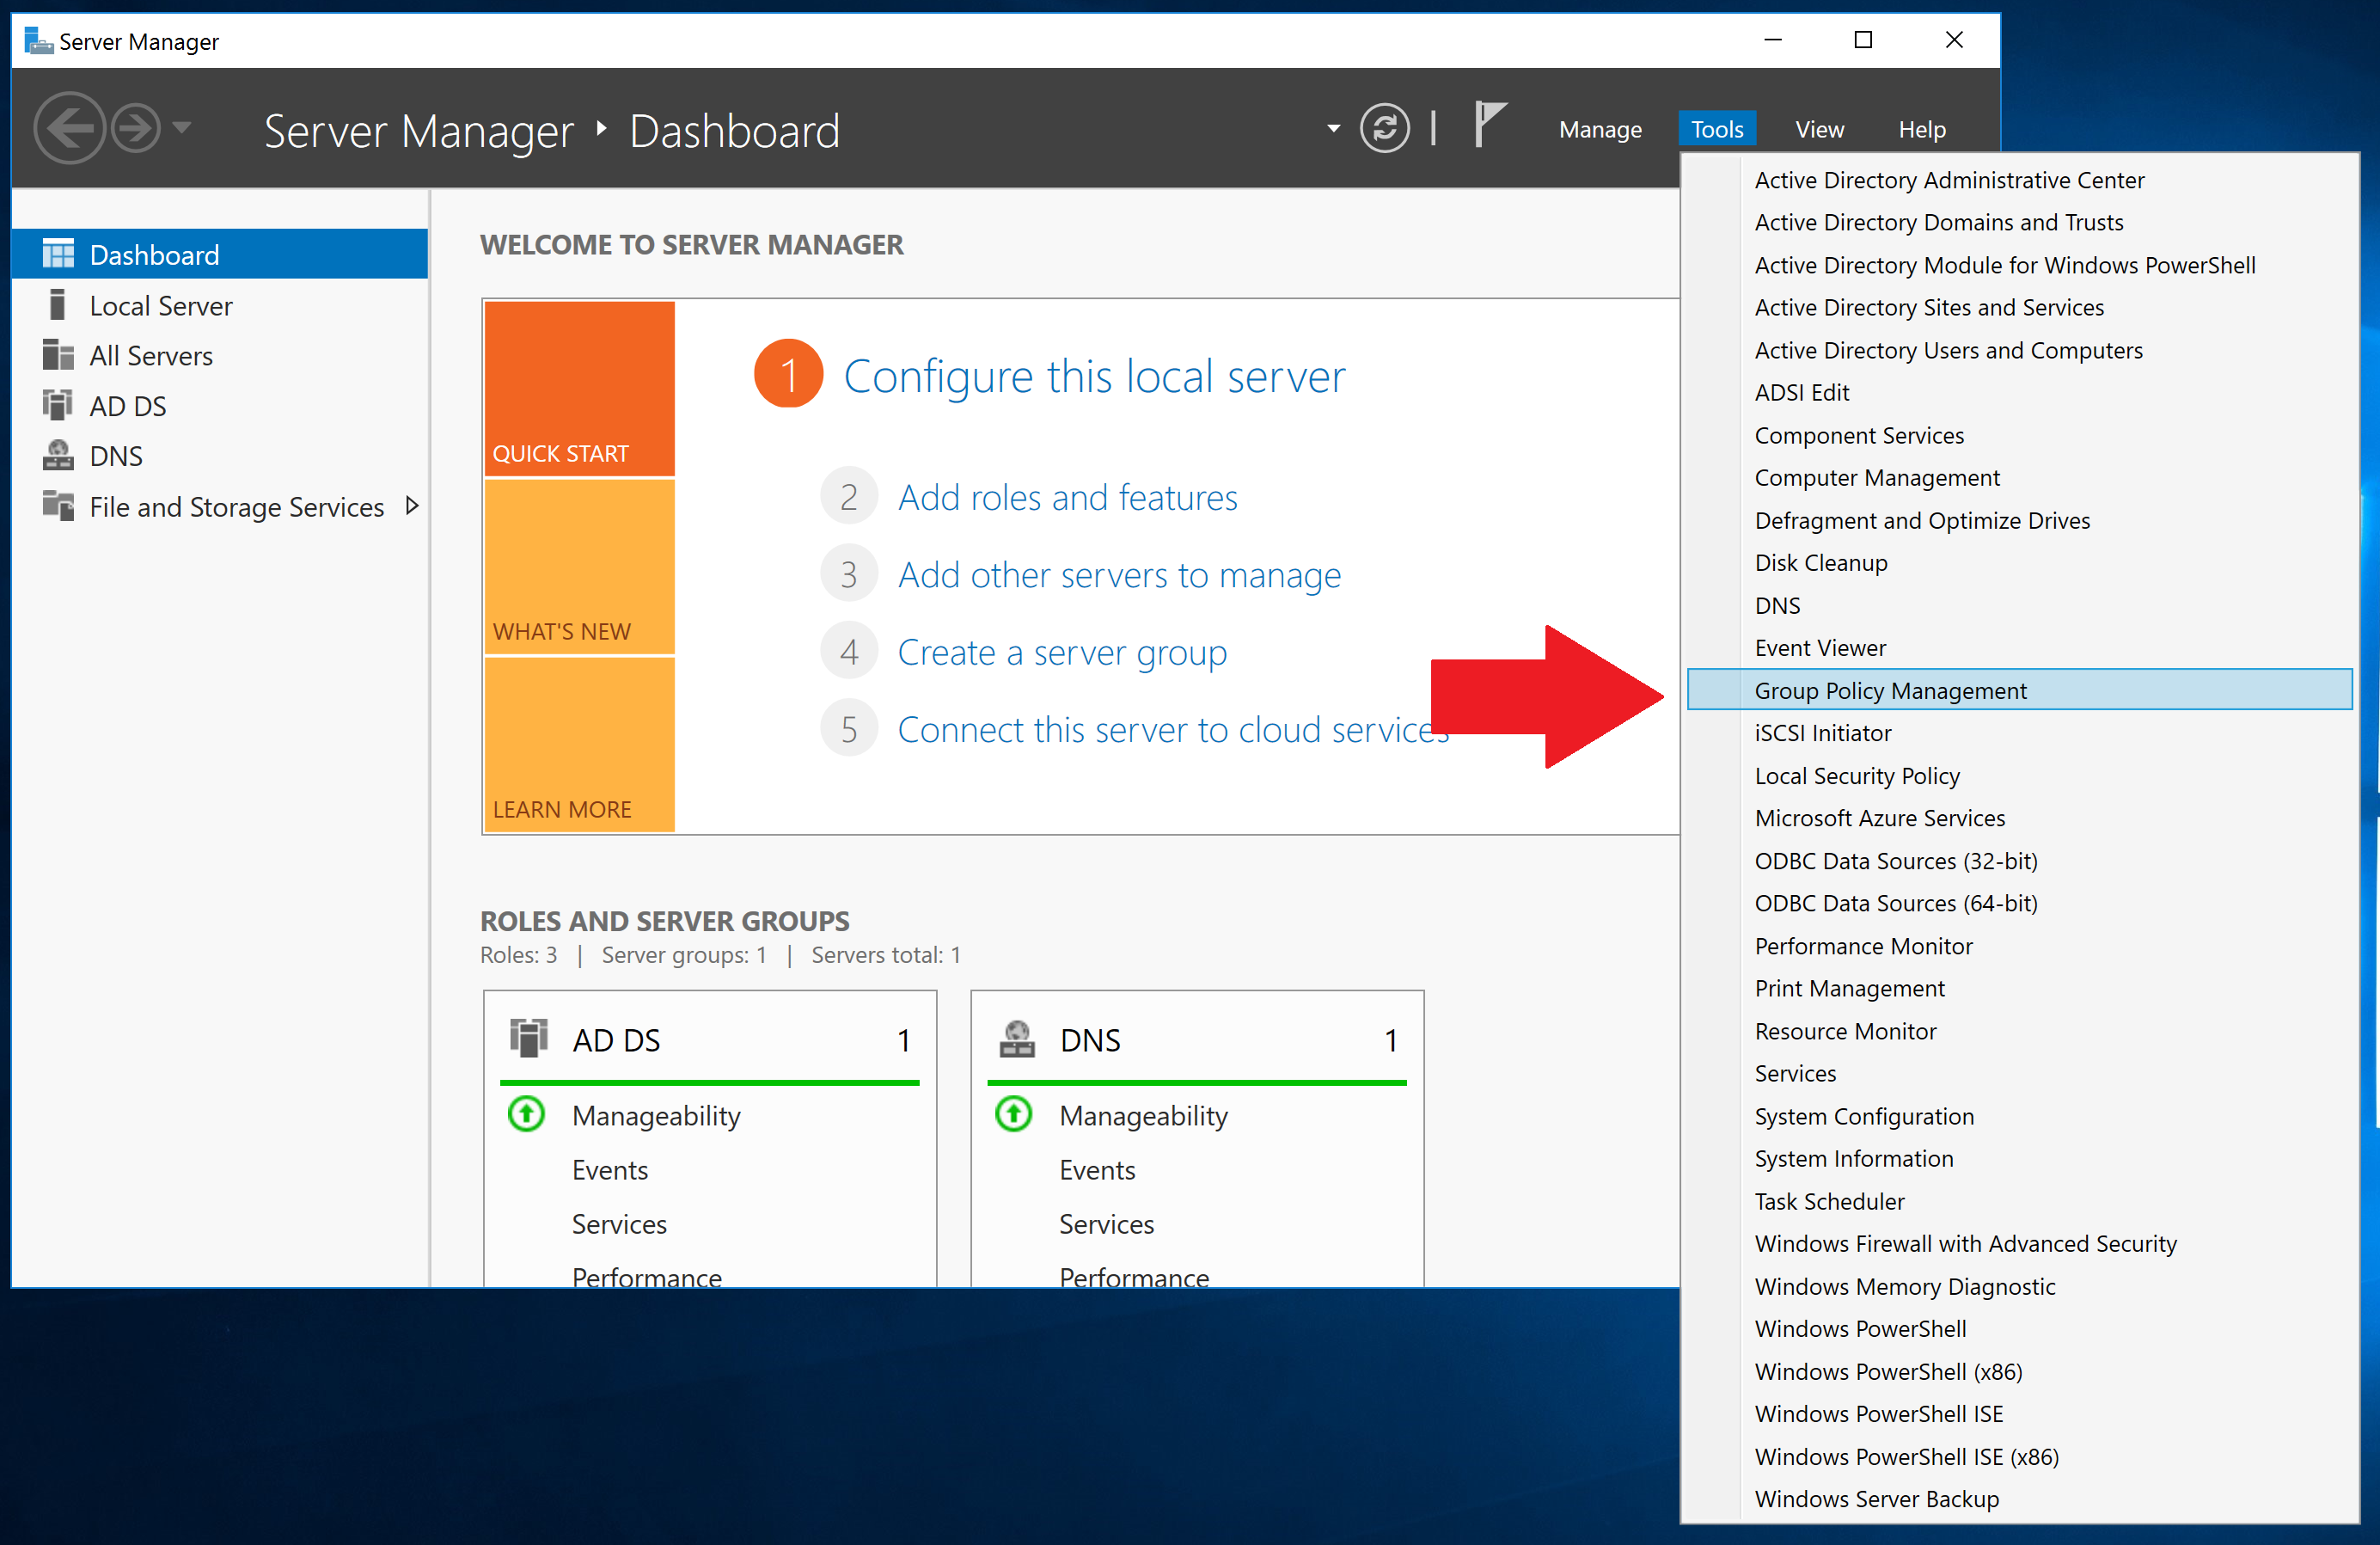
Task: Click the refresh dashboard icon
Action: (1384, 128)
